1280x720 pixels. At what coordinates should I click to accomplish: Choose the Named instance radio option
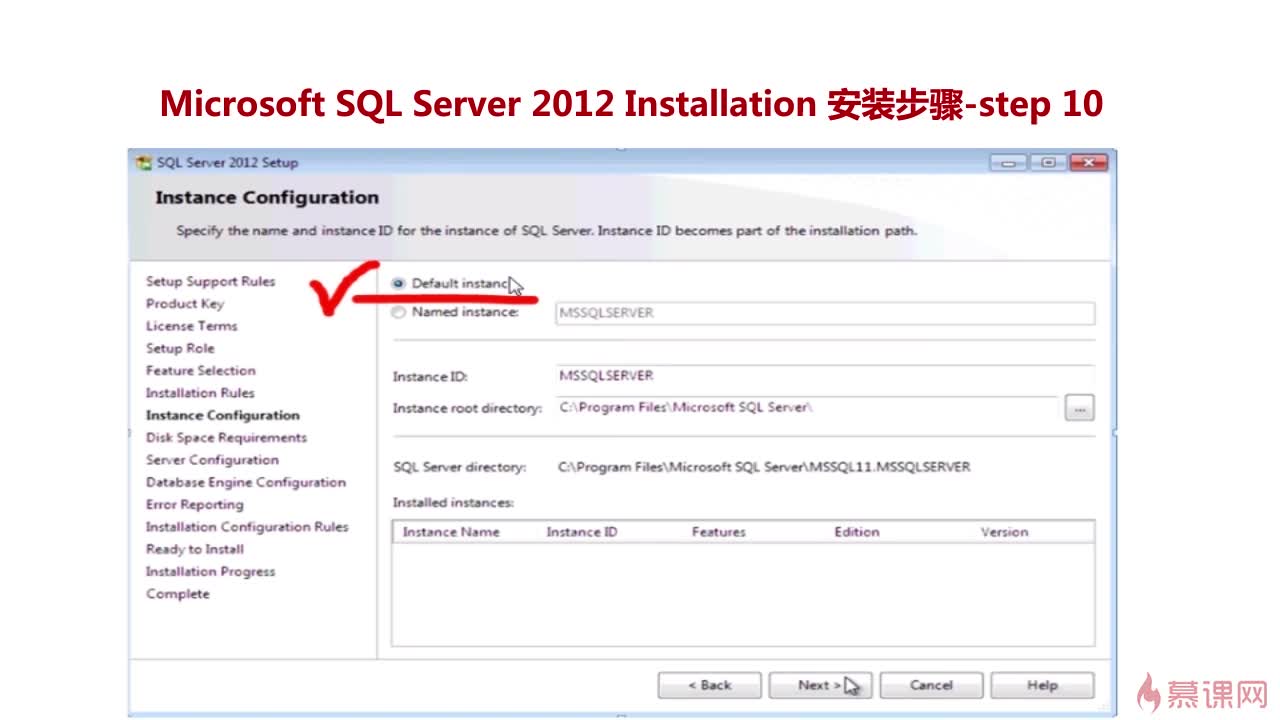(x=399, y=313)
